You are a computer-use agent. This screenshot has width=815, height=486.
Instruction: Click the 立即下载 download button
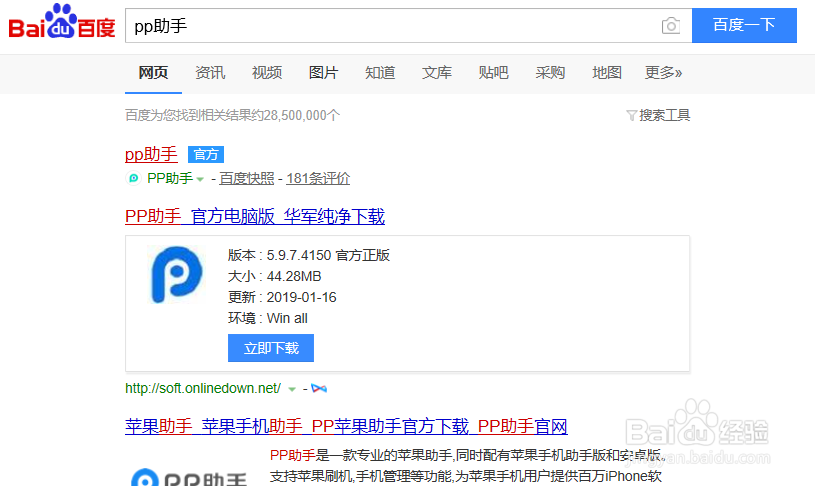(x=271, y=348)
